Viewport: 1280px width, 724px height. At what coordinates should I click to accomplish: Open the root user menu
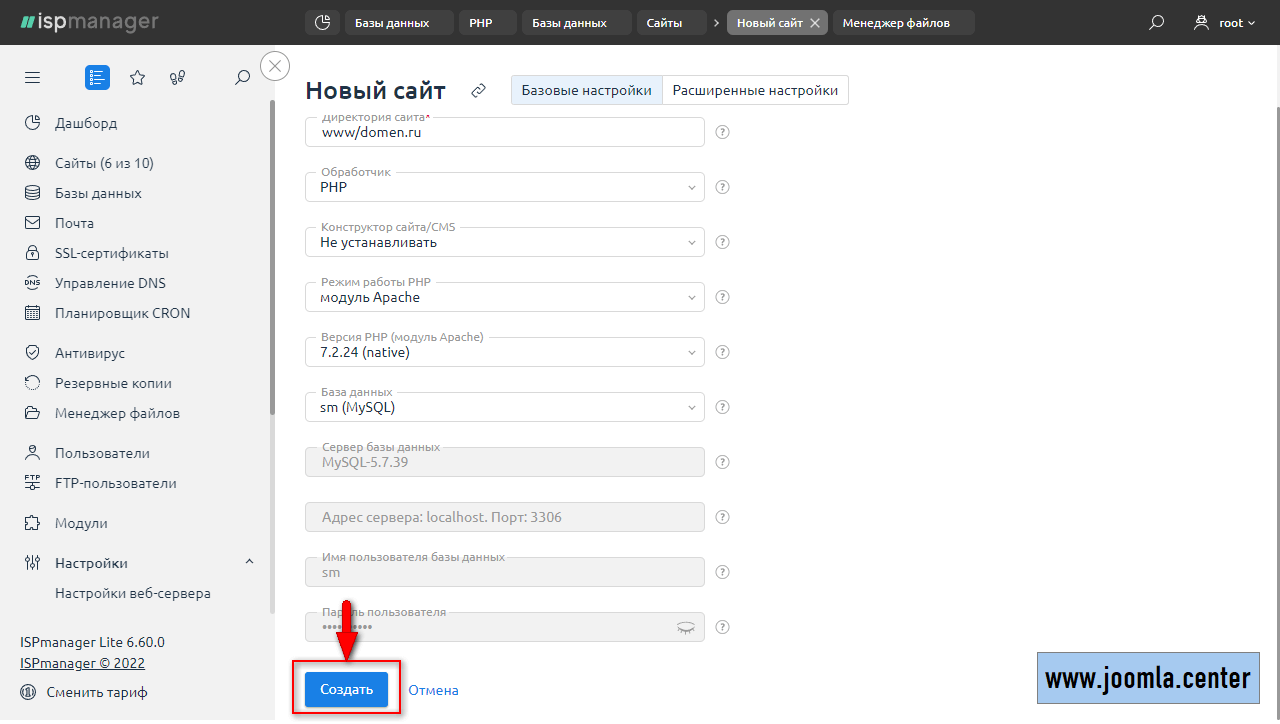1225,23
